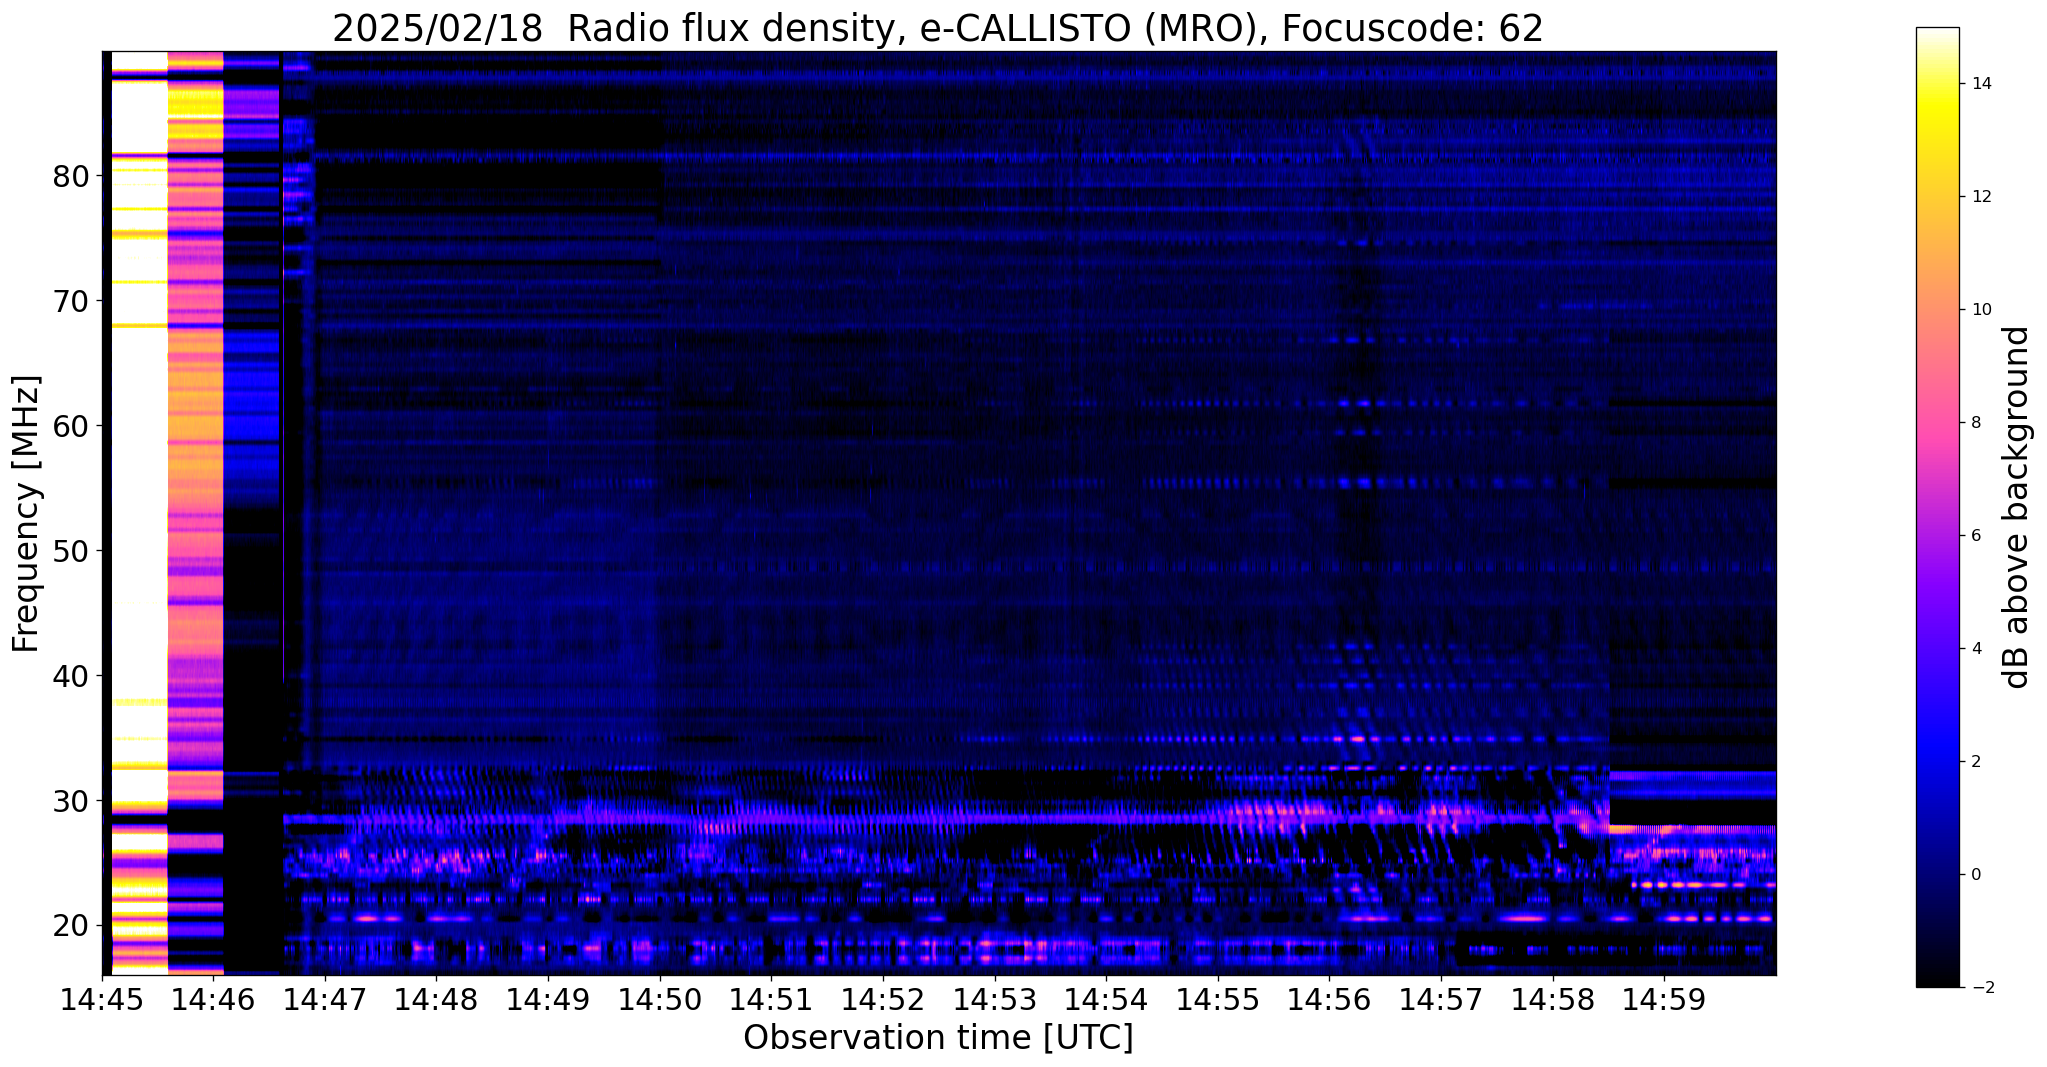
Task: Click the 80 MHz frequency tick label
Action: pyautogui.click(x=71, y=177)
